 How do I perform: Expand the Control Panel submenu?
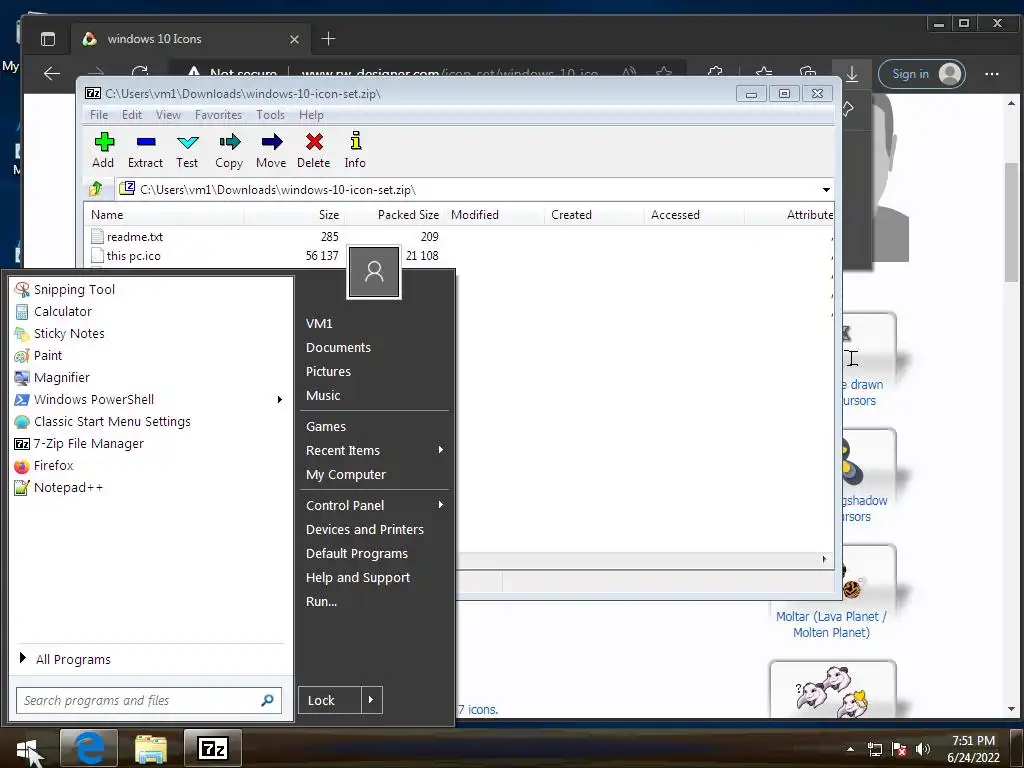(441, 505)
